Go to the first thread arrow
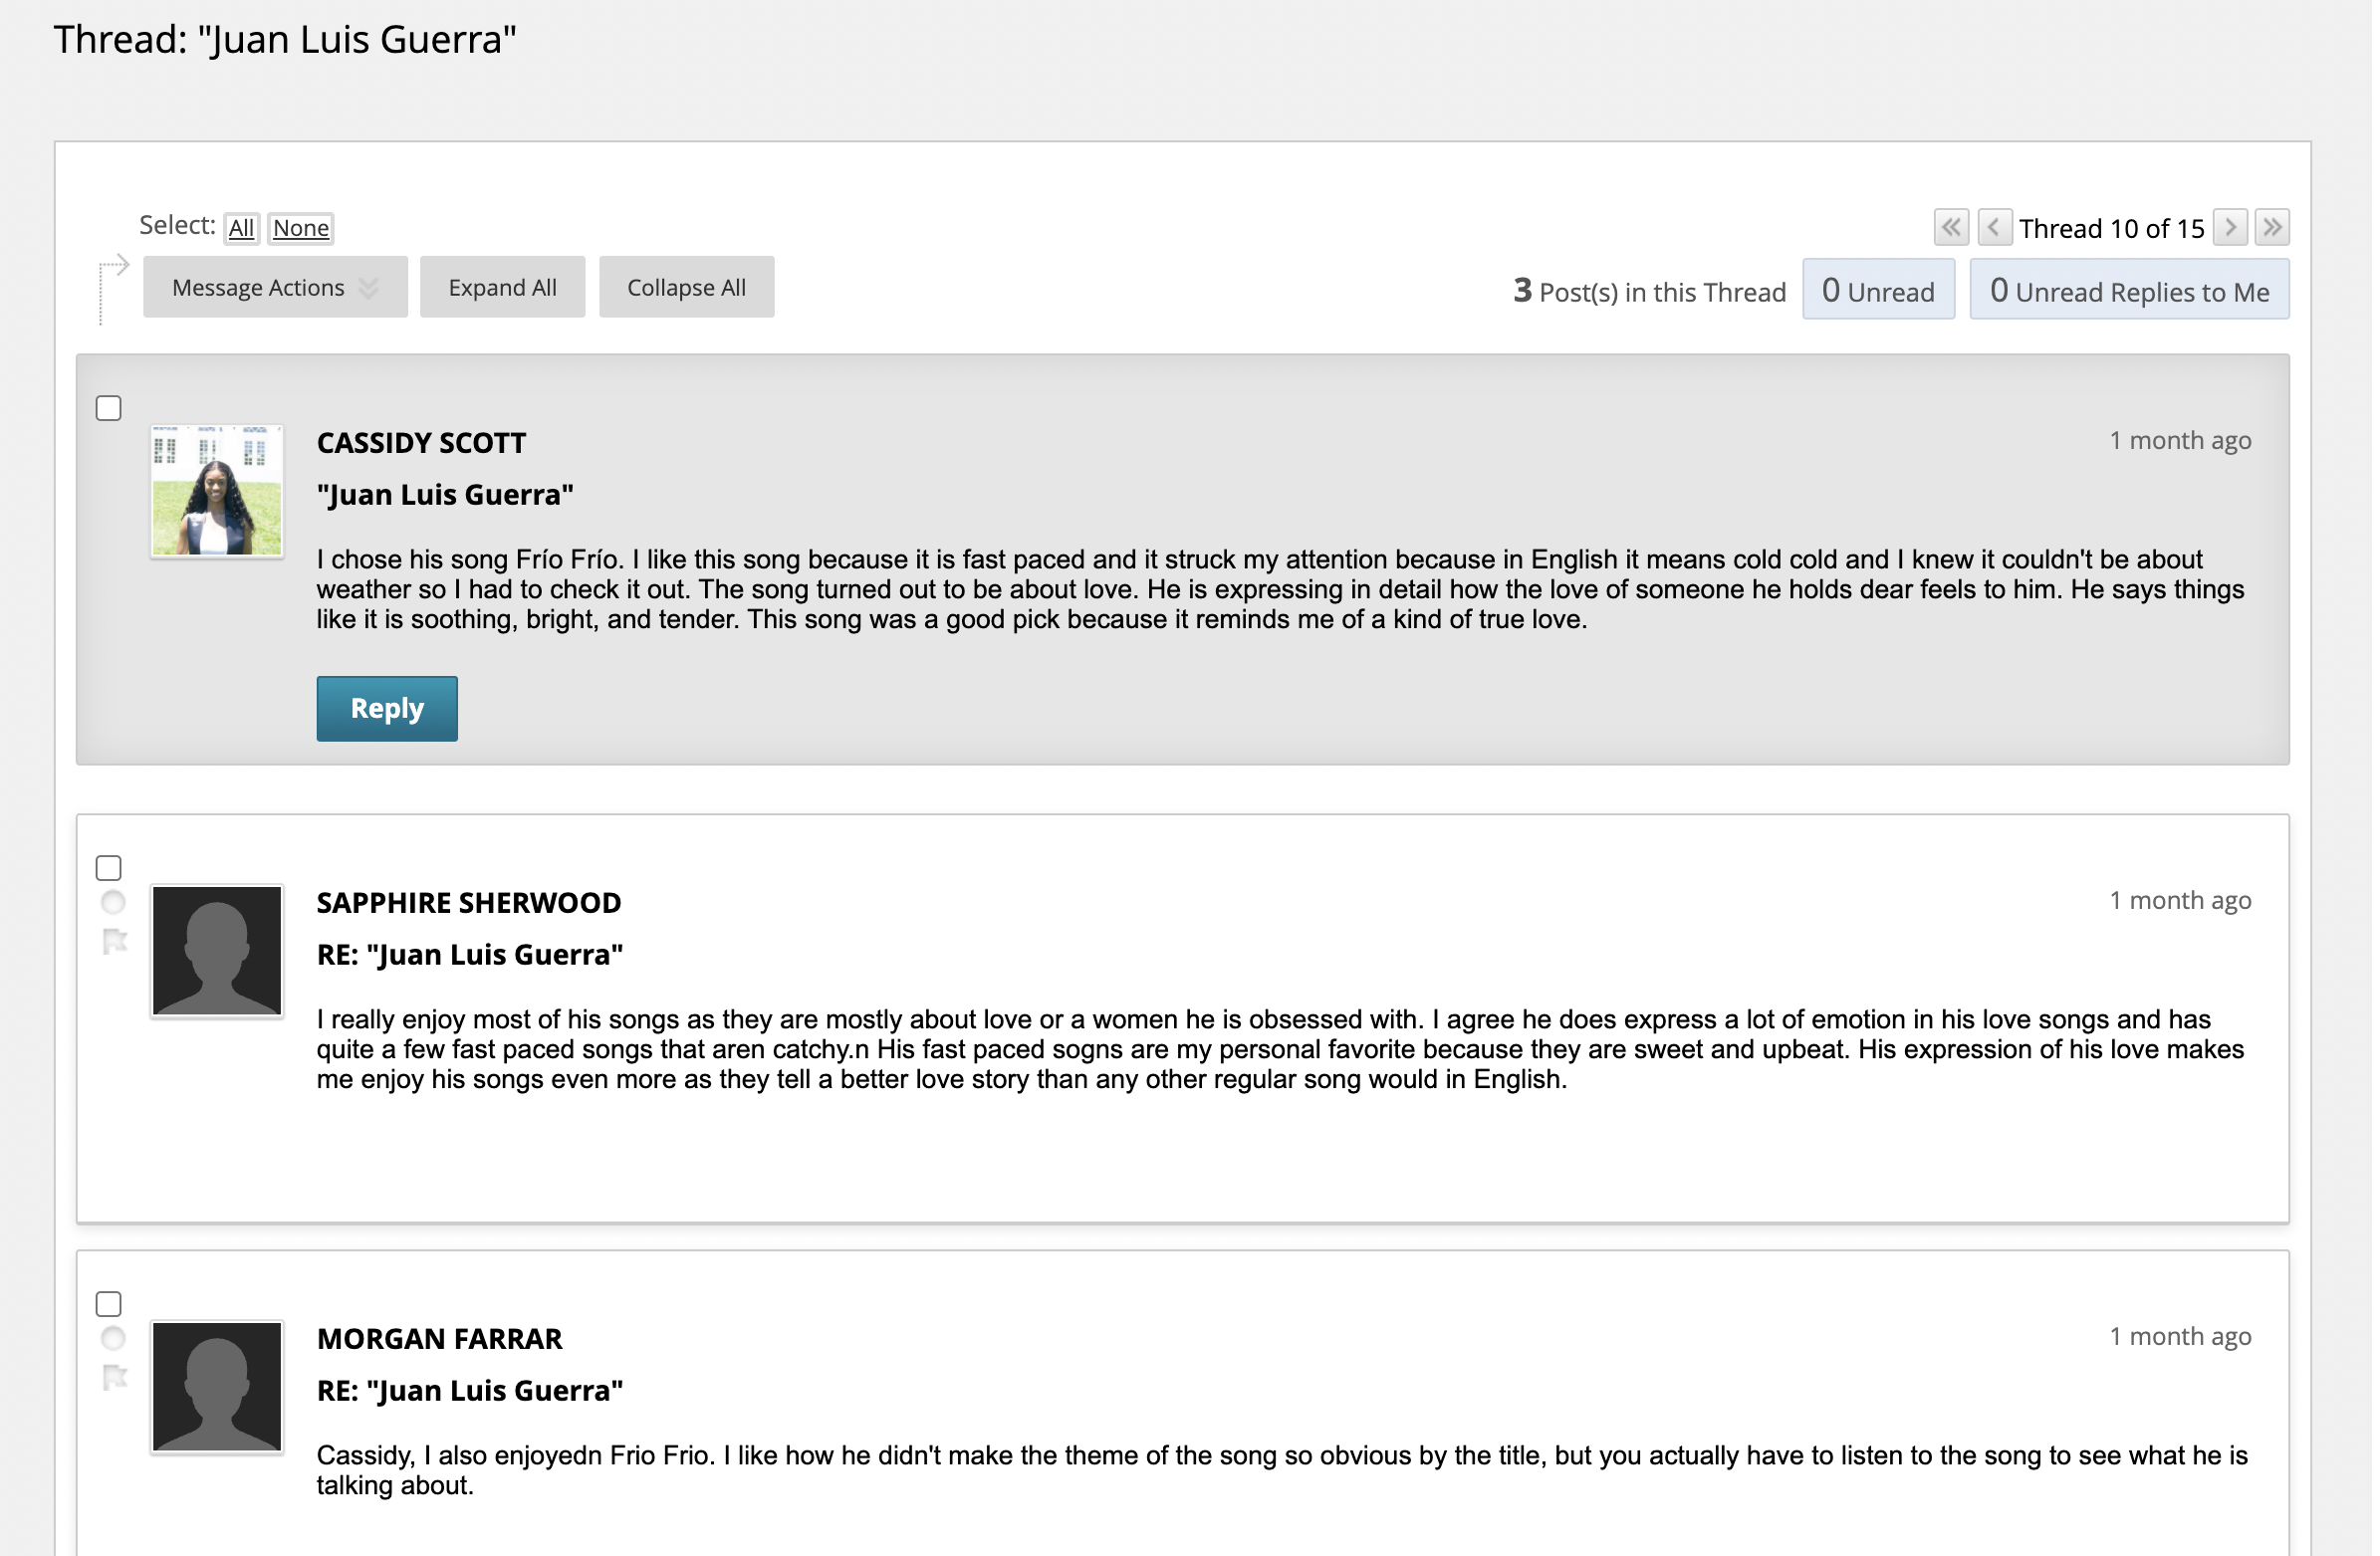 click(1951, 227)
